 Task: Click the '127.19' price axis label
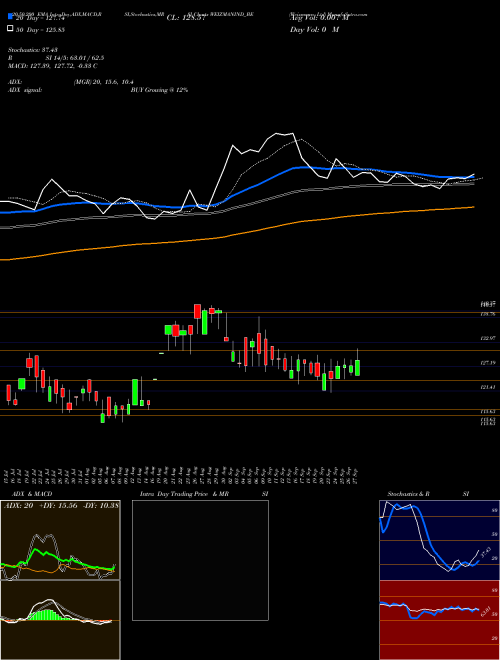(488, 362)
